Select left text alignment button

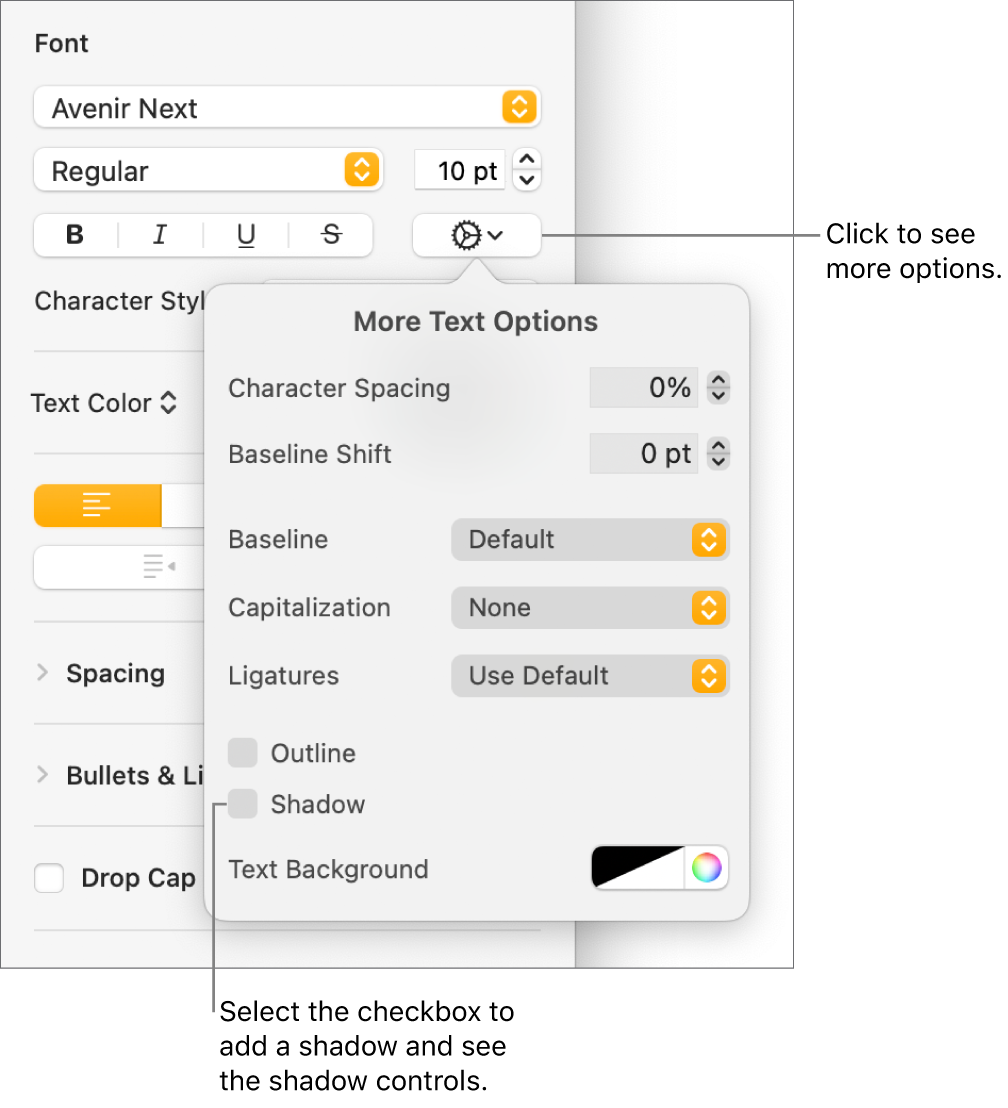pos(97,506)
